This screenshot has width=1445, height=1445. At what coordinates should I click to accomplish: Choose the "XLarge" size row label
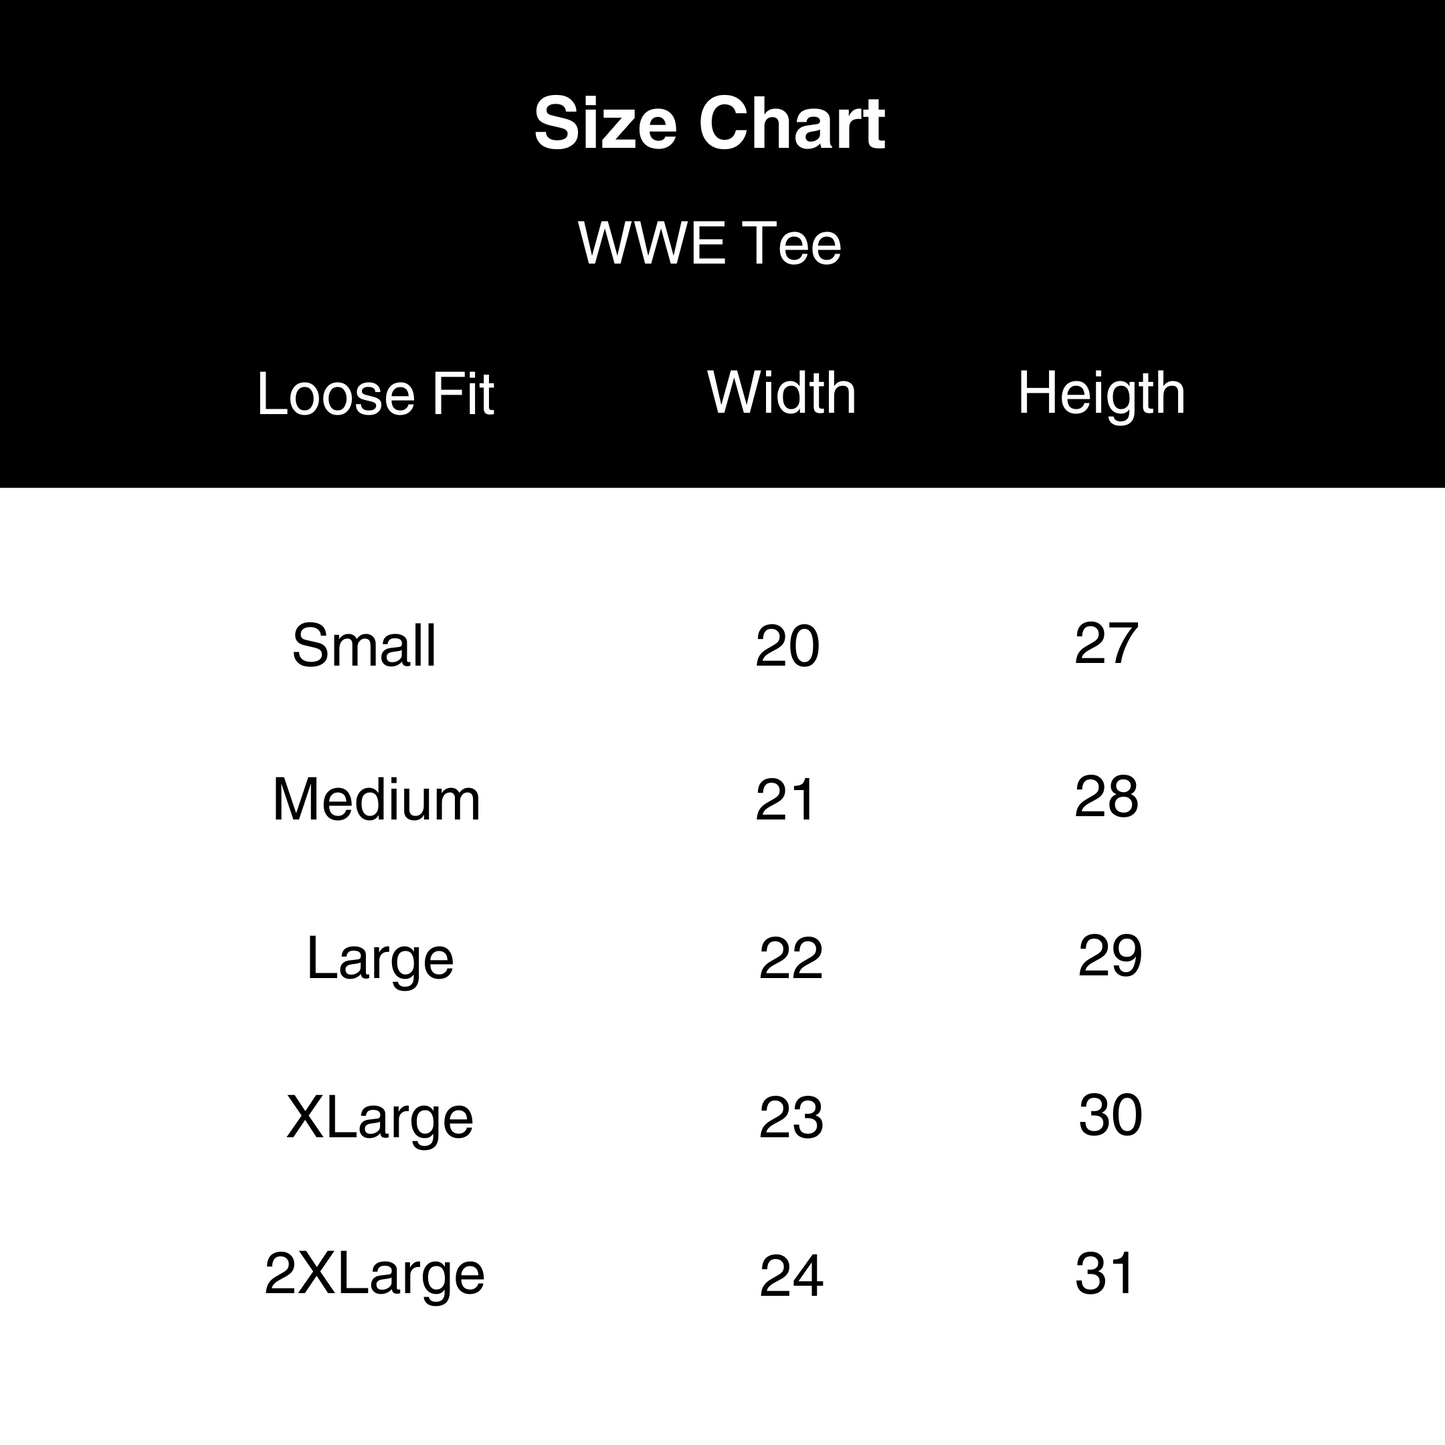tap(379, 1116)
